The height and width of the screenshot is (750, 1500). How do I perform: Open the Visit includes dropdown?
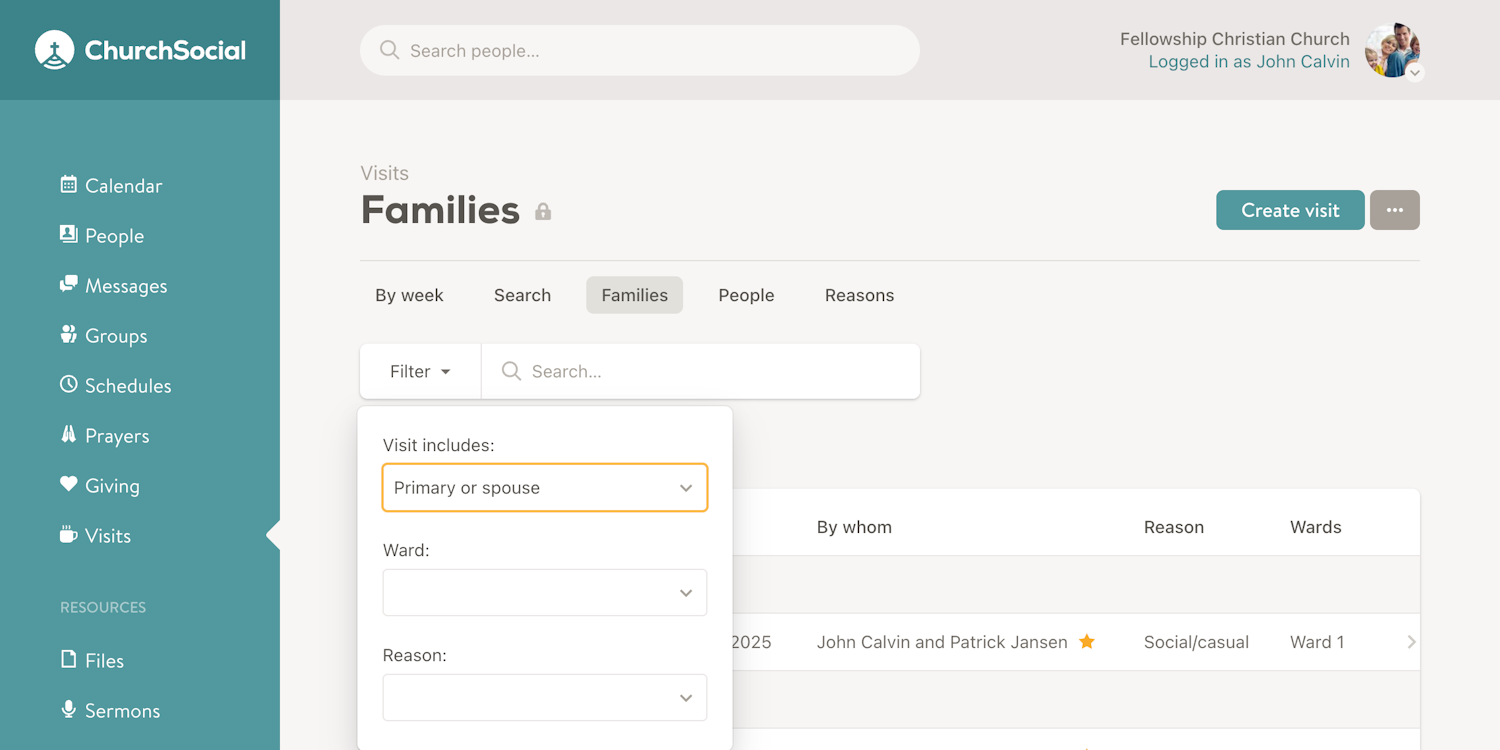pos(544,487)
